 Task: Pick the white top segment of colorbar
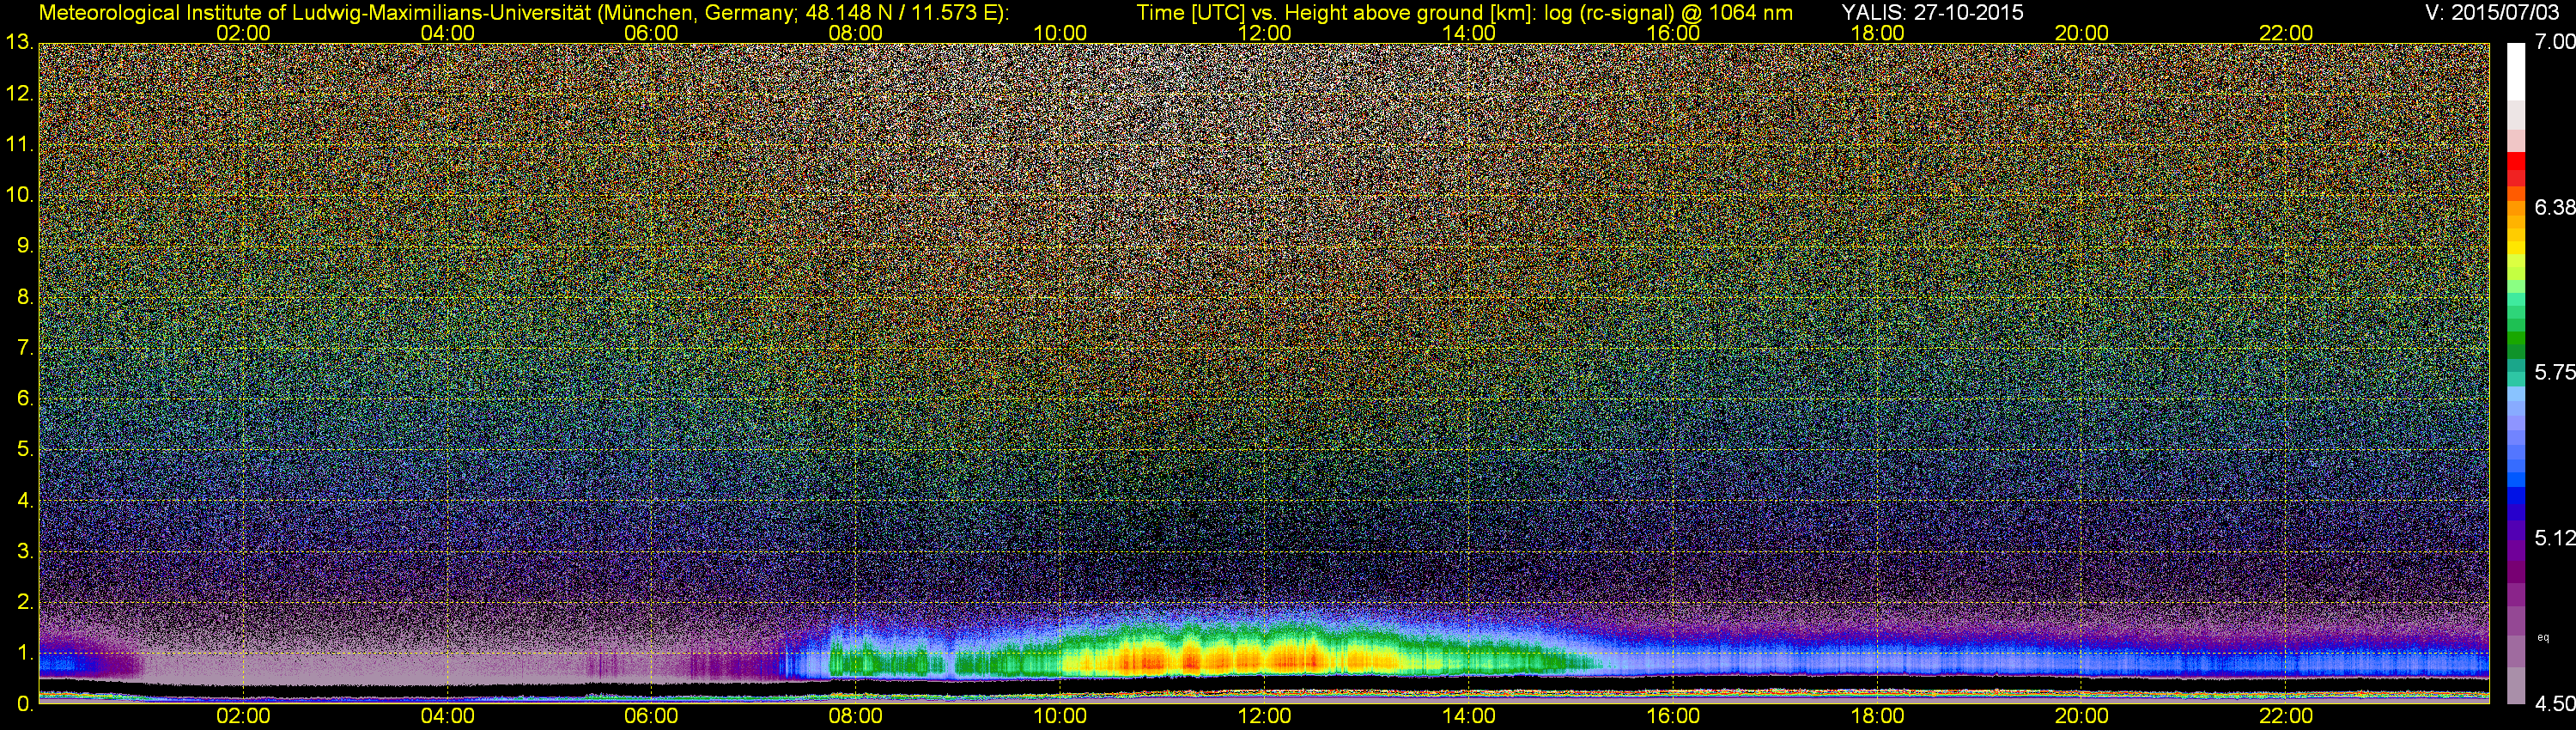[2516, 70]
